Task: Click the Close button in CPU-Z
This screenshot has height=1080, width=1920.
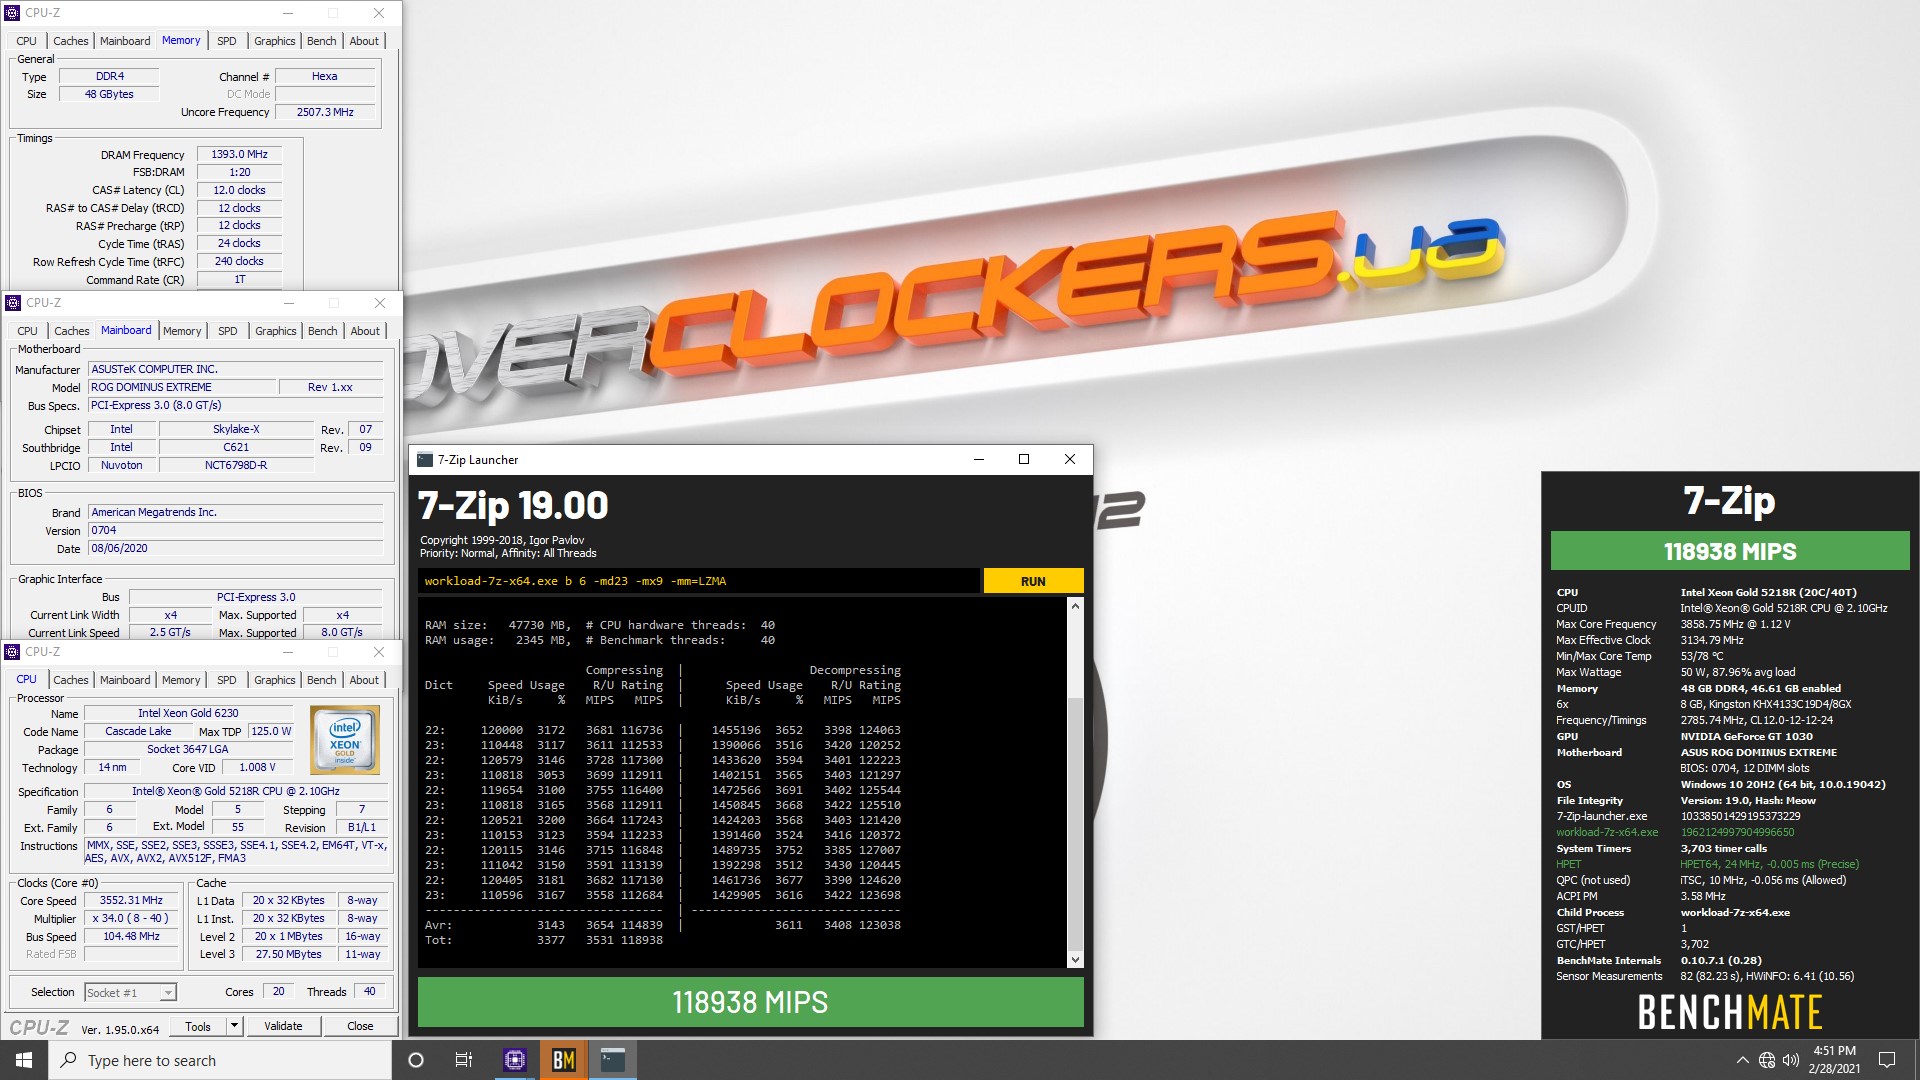Action: pyautogui.click(x=360, y=1026)
